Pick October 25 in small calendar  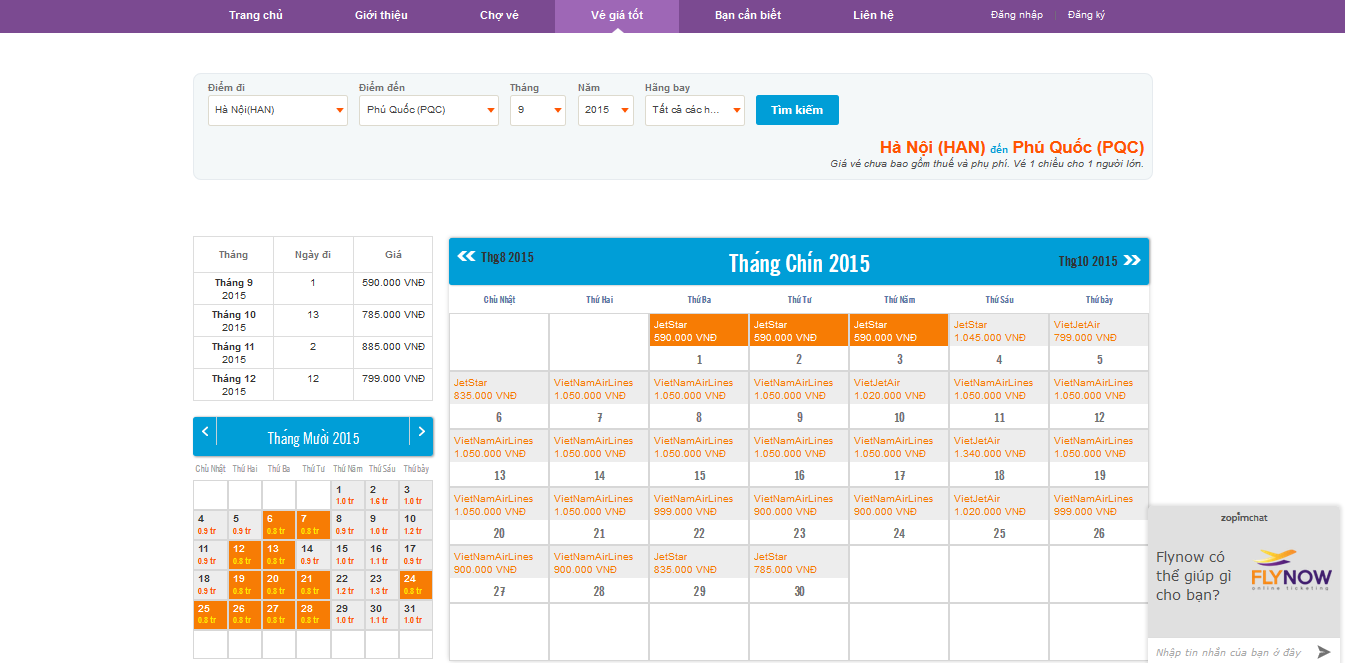pos(210,615)
